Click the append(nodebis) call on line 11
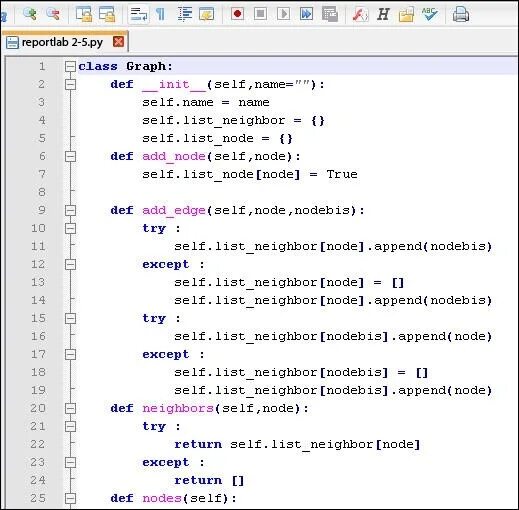 pyautogui.click(x=433, y=246)
